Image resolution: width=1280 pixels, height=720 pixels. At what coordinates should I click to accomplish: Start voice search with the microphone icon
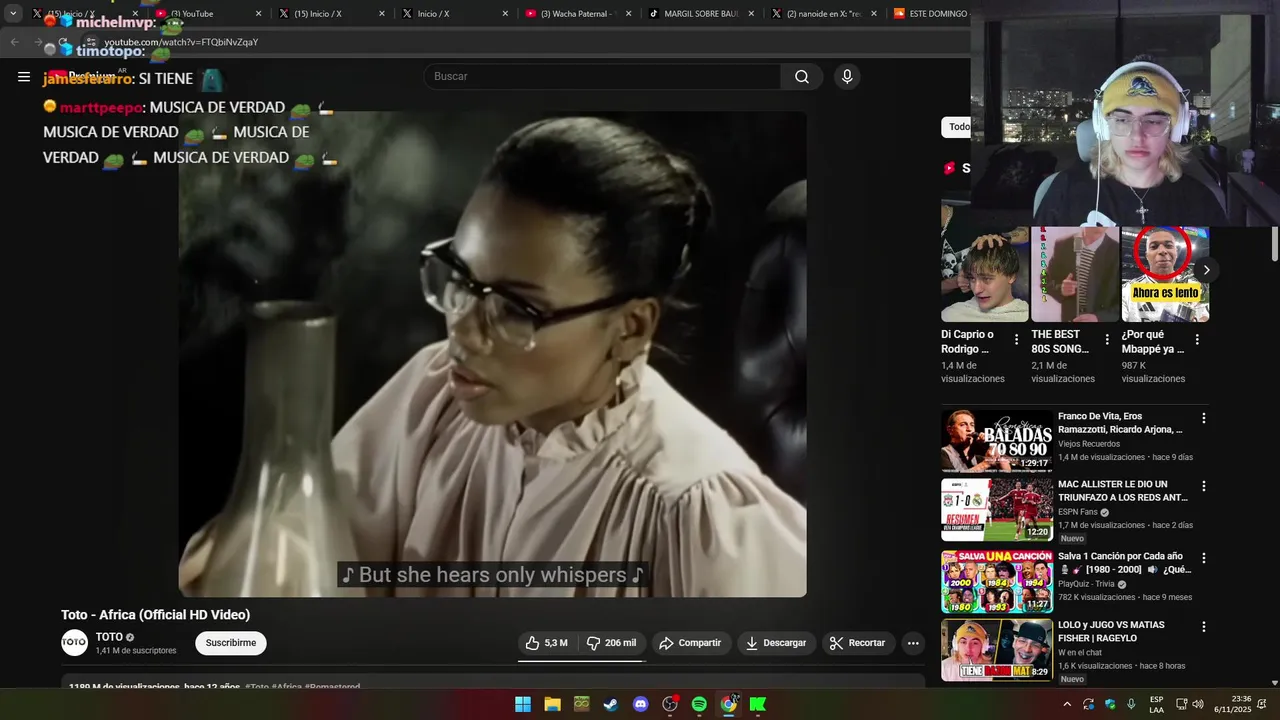pos(847,77)
